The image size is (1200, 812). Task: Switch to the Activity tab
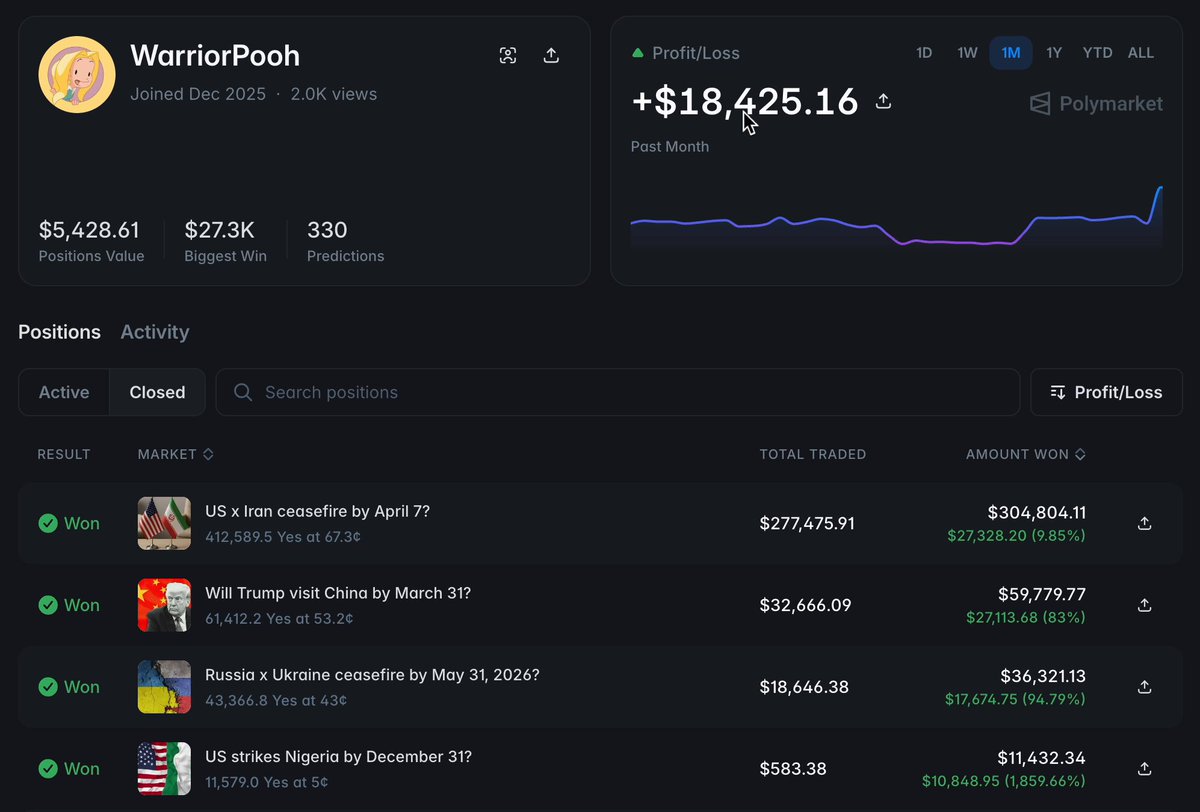[x=155, y=332]
